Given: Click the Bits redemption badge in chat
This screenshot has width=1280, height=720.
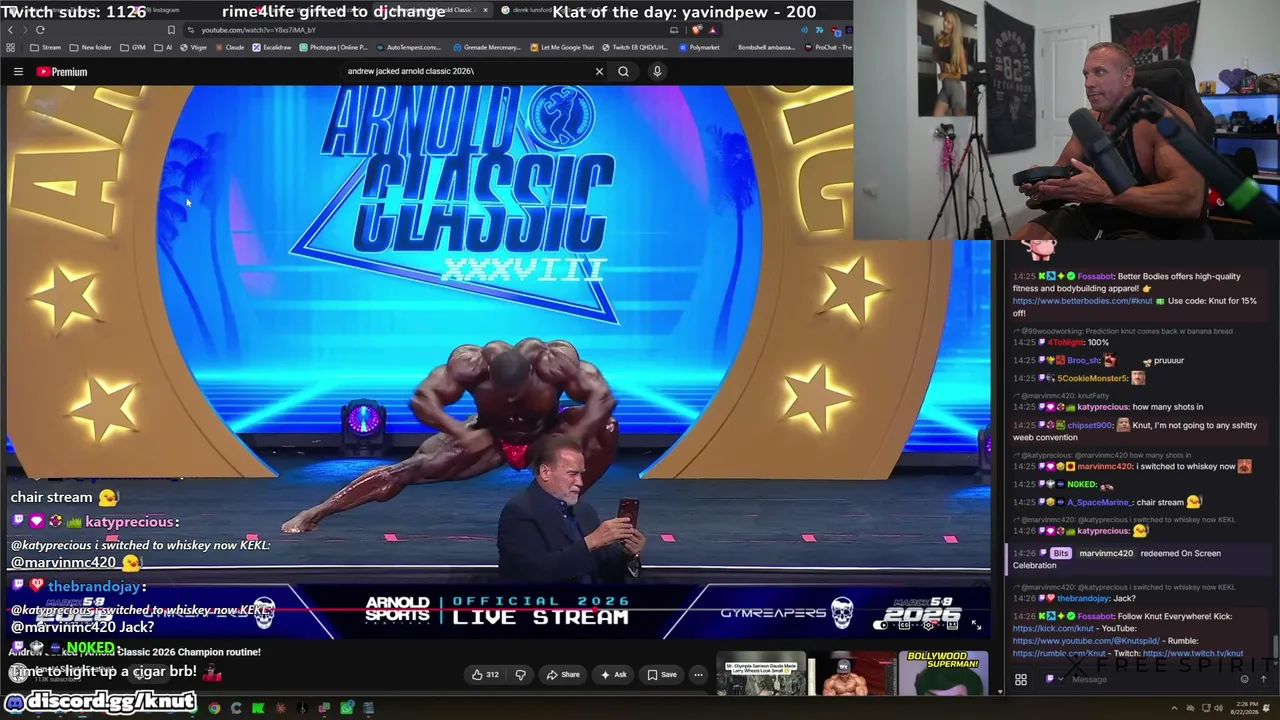Looking at the screenshot, I should coord(1060,553).
